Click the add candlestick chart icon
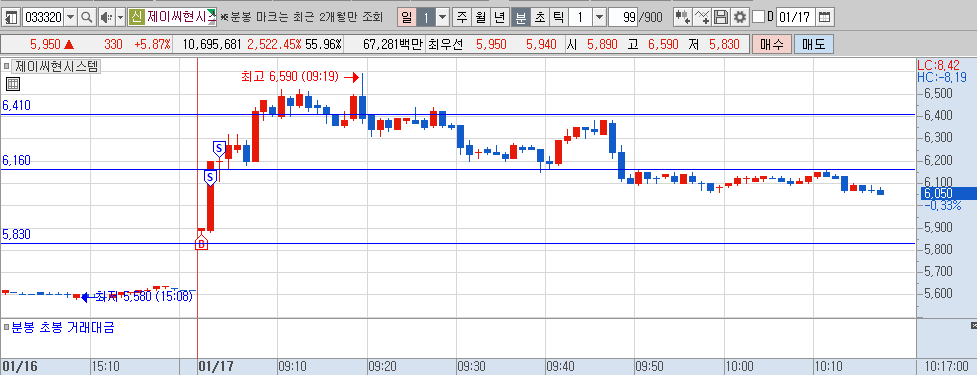This screenshot has width=977, height=375. pyautogui.click(x=683, y=17)
